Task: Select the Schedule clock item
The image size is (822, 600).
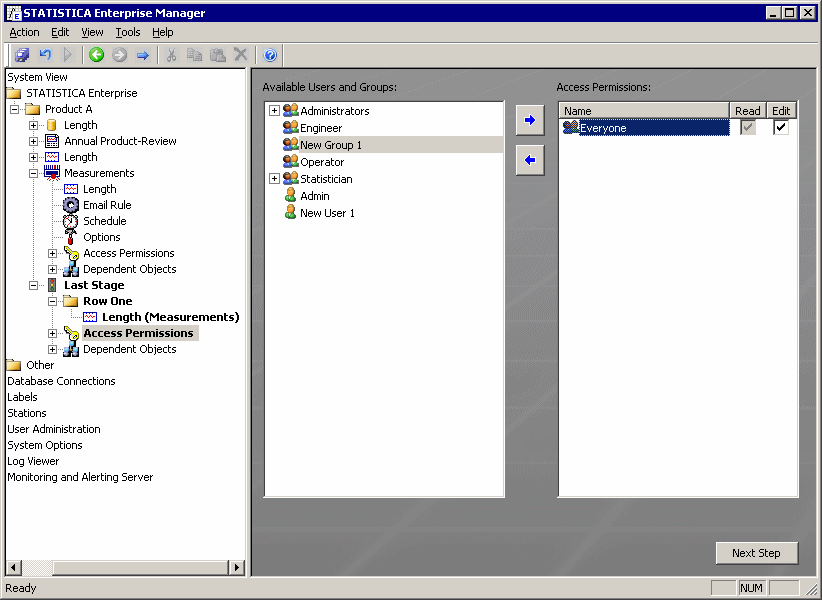Action: click(71, 221)
